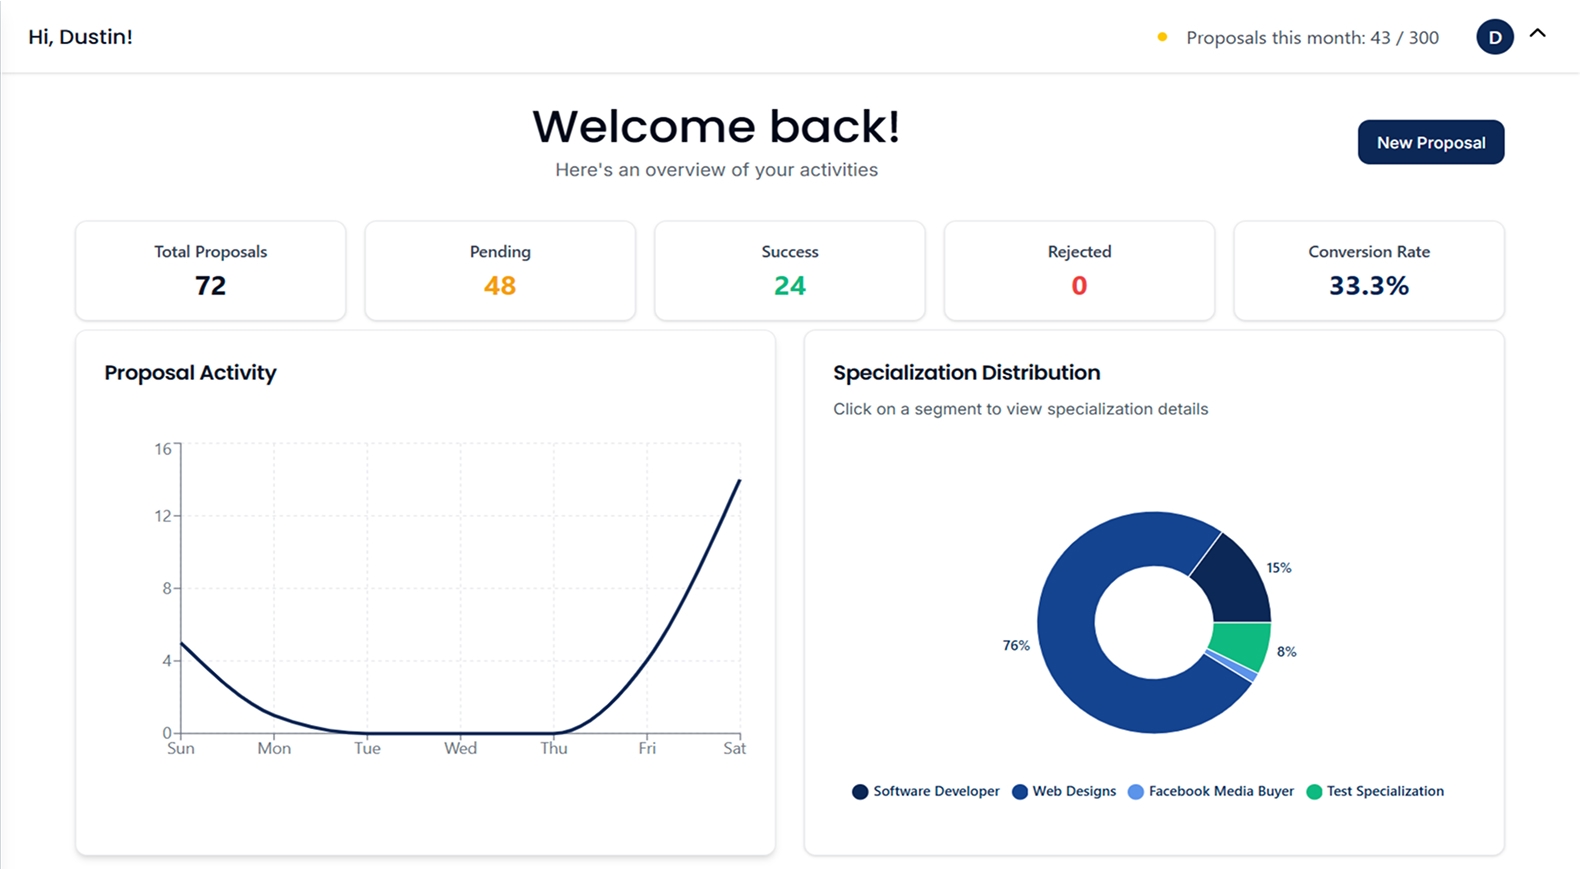Image resolution: width=1580 pixels, height=869 pixels.
Task: Open the Total Proposals card
Action: tap(211, 271)
